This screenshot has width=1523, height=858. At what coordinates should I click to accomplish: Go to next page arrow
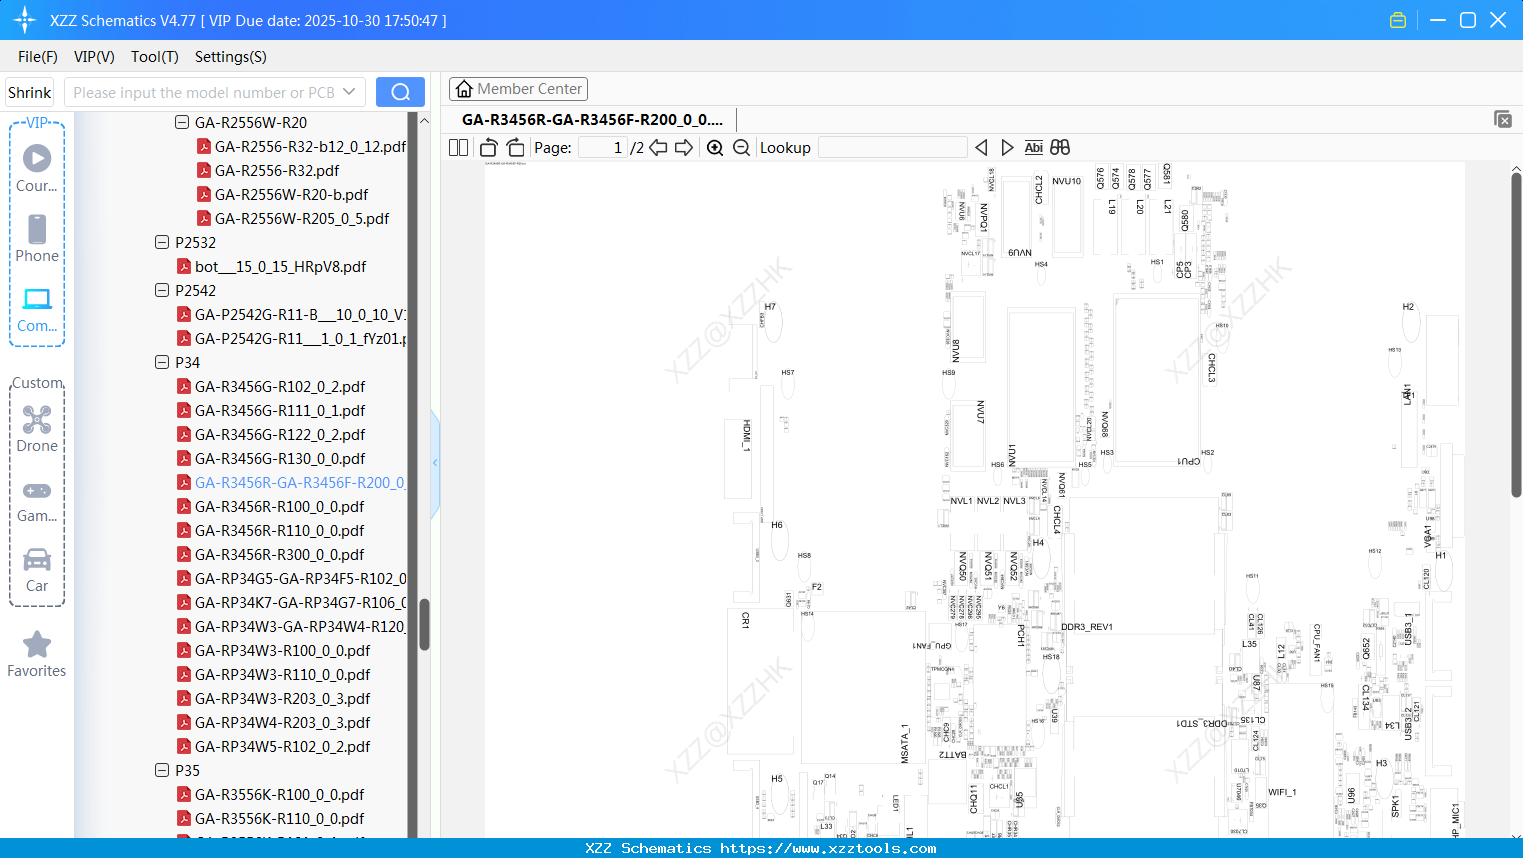[684, 148]
